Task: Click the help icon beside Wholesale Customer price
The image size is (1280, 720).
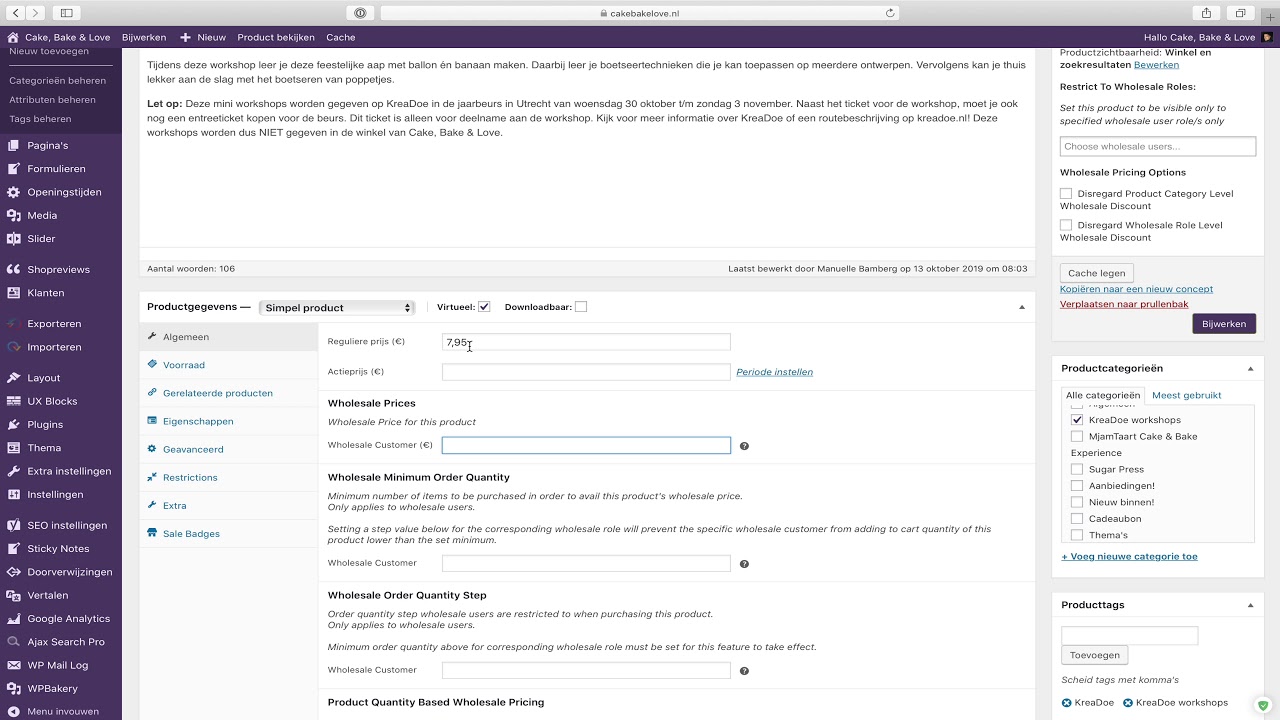Action: (744, 446)
